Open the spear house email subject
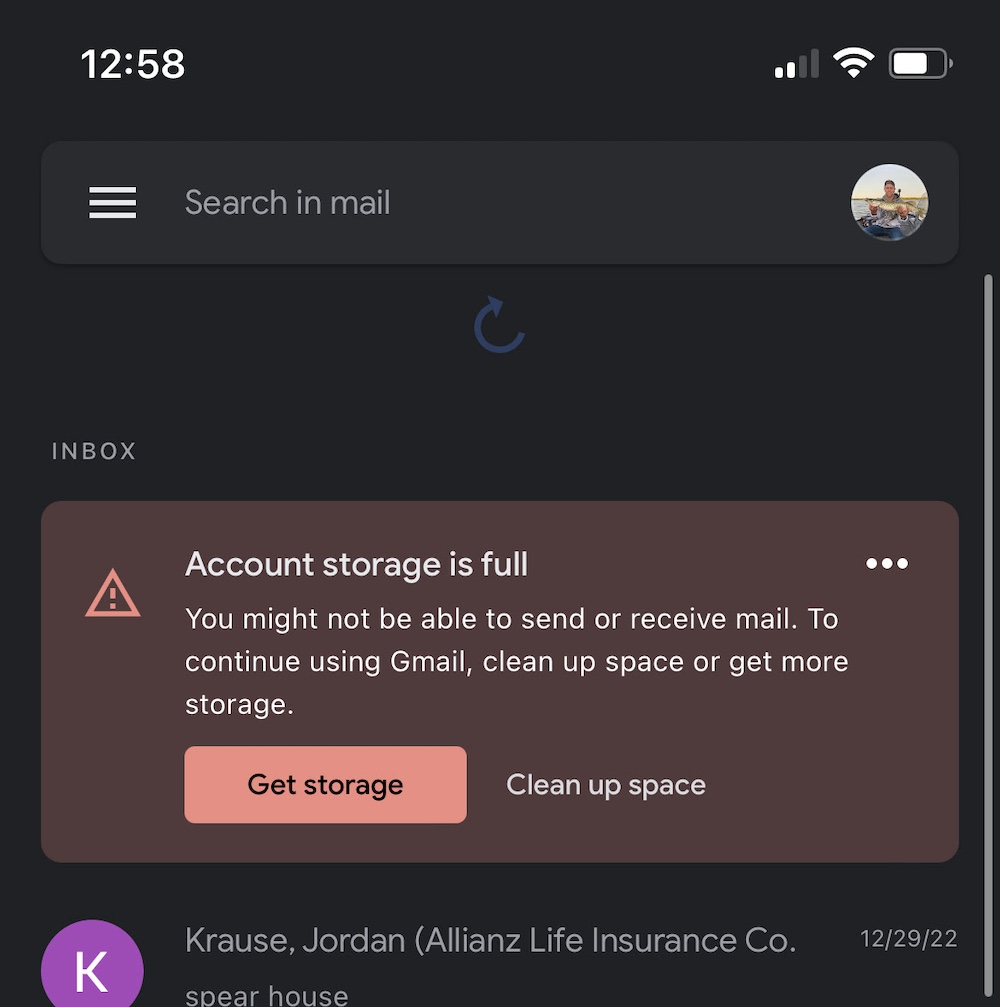The image size is (1000, 1007). (x=267, y=995)
